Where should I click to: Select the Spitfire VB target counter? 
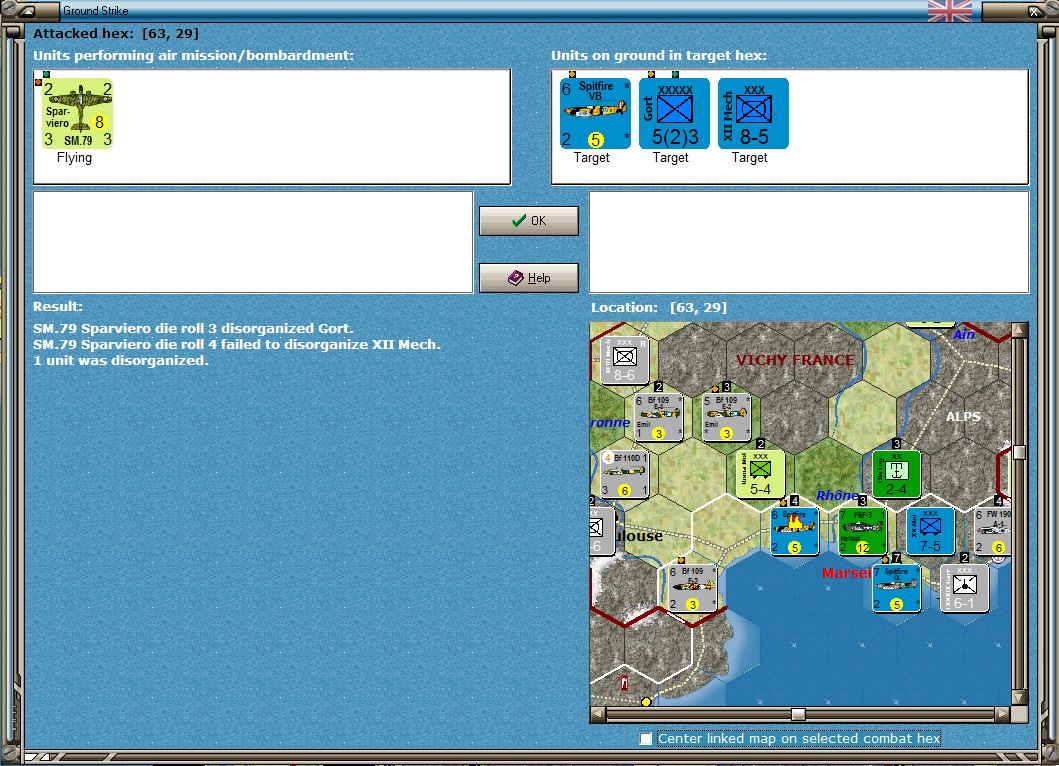tap(595, 113)
